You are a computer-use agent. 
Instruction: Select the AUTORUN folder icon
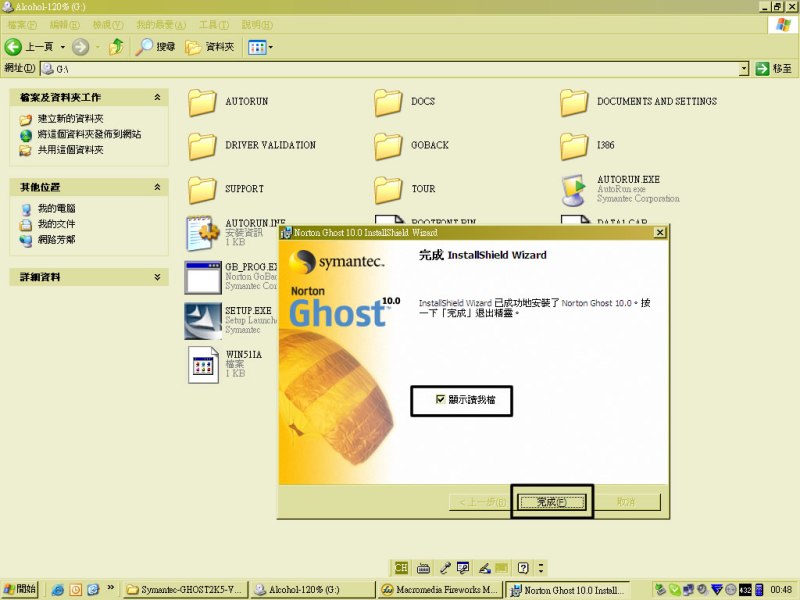(202, 102)
